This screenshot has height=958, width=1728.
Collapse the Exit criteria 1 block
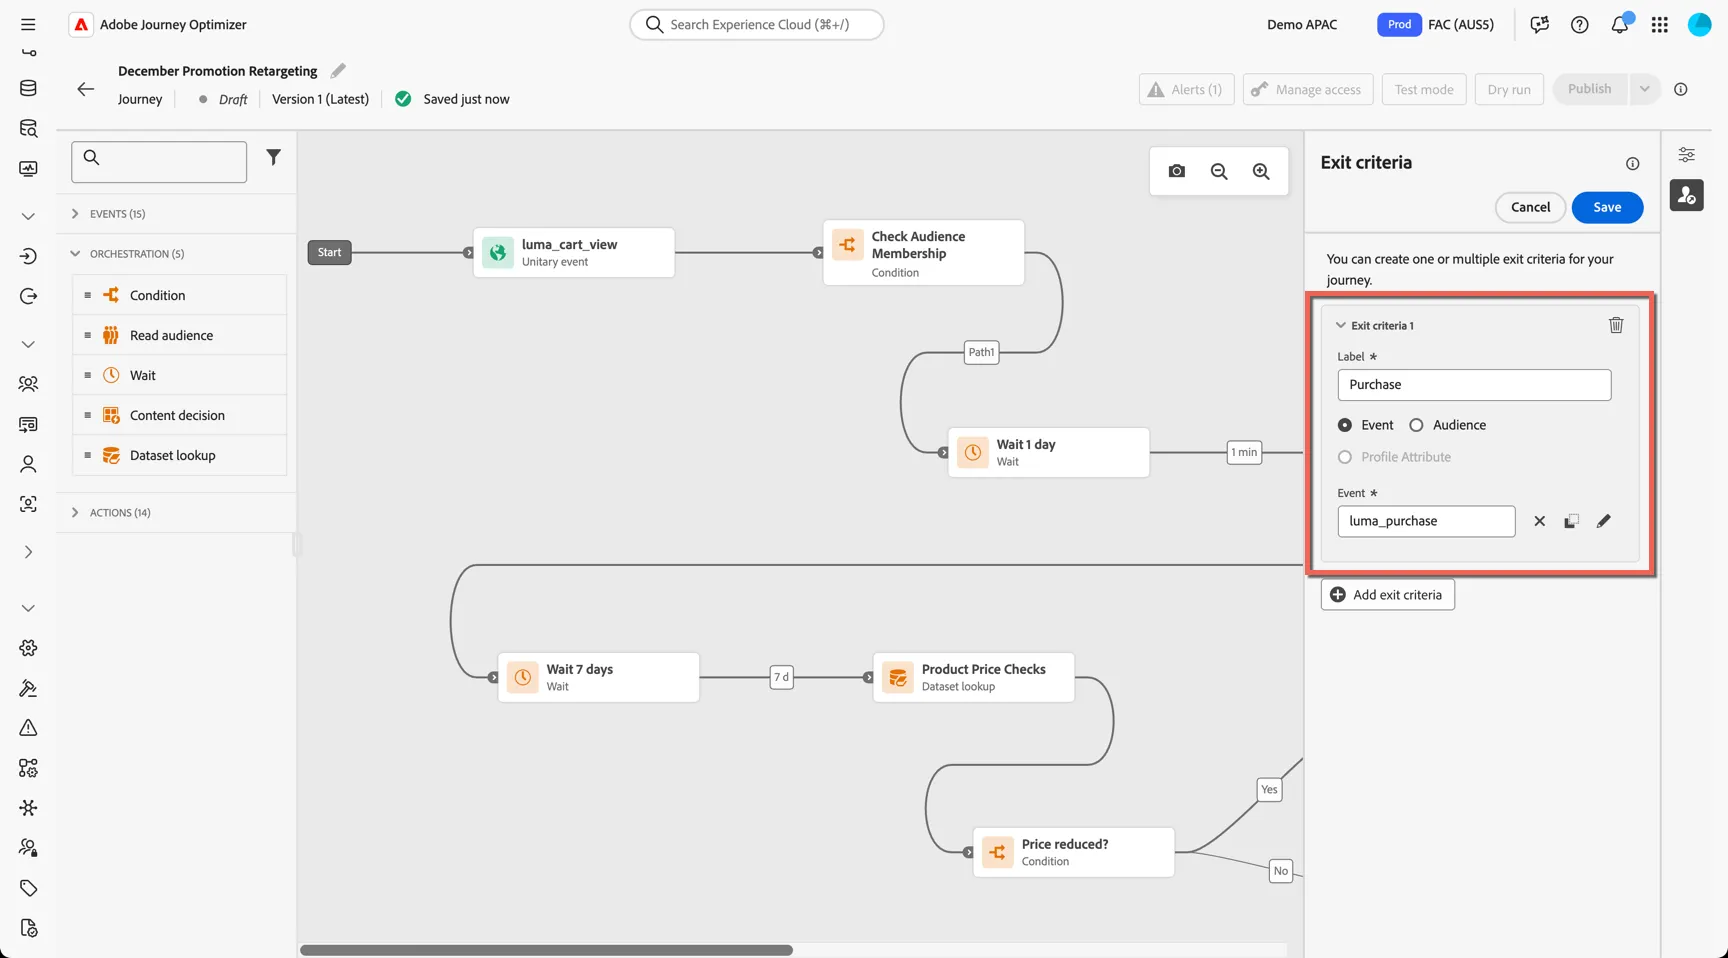[x=1341, y=325]
